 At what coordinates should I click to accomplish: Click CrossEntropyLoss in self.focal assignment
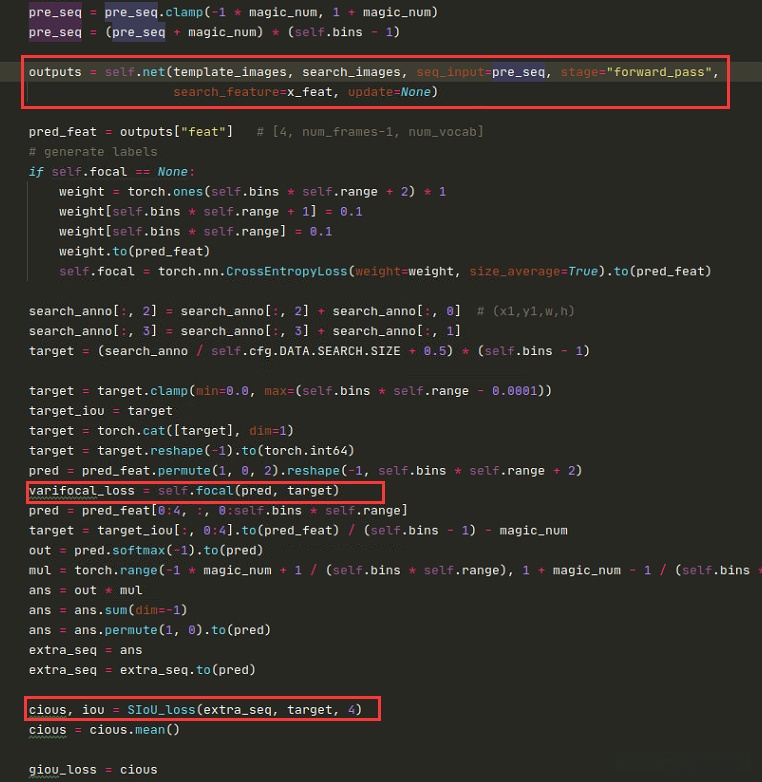coord(286,271)
